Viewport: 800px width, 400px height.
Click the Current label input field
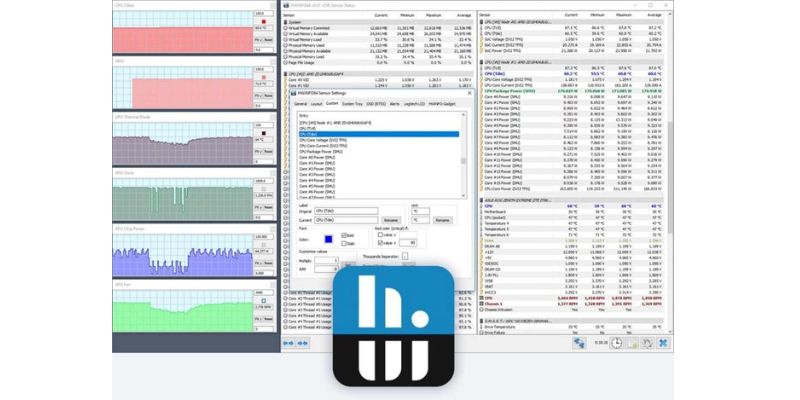click(346, 220)
